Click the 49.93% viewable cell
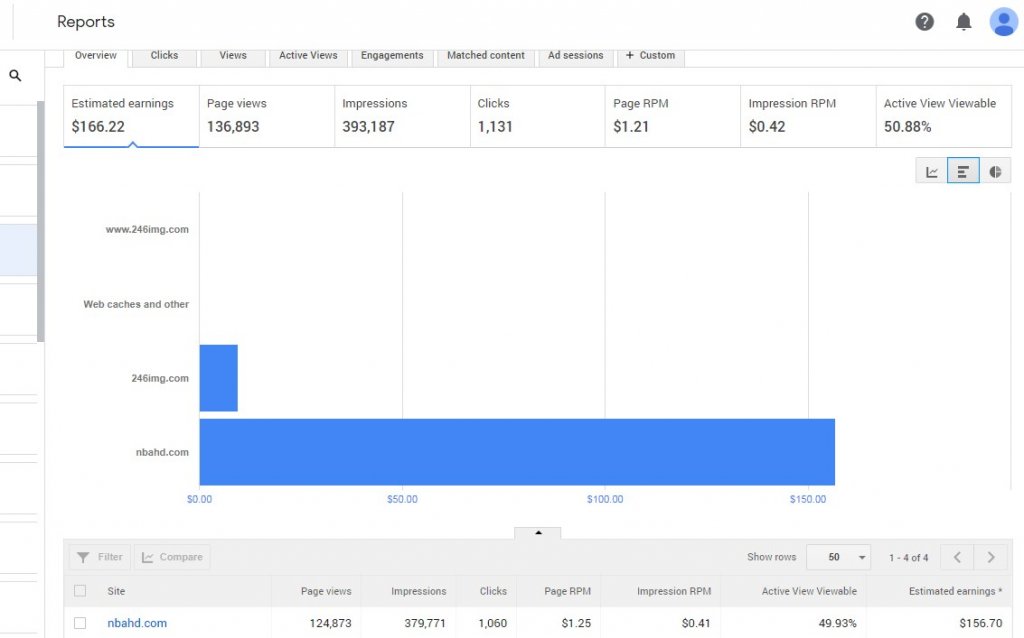 tap(837, 623)
